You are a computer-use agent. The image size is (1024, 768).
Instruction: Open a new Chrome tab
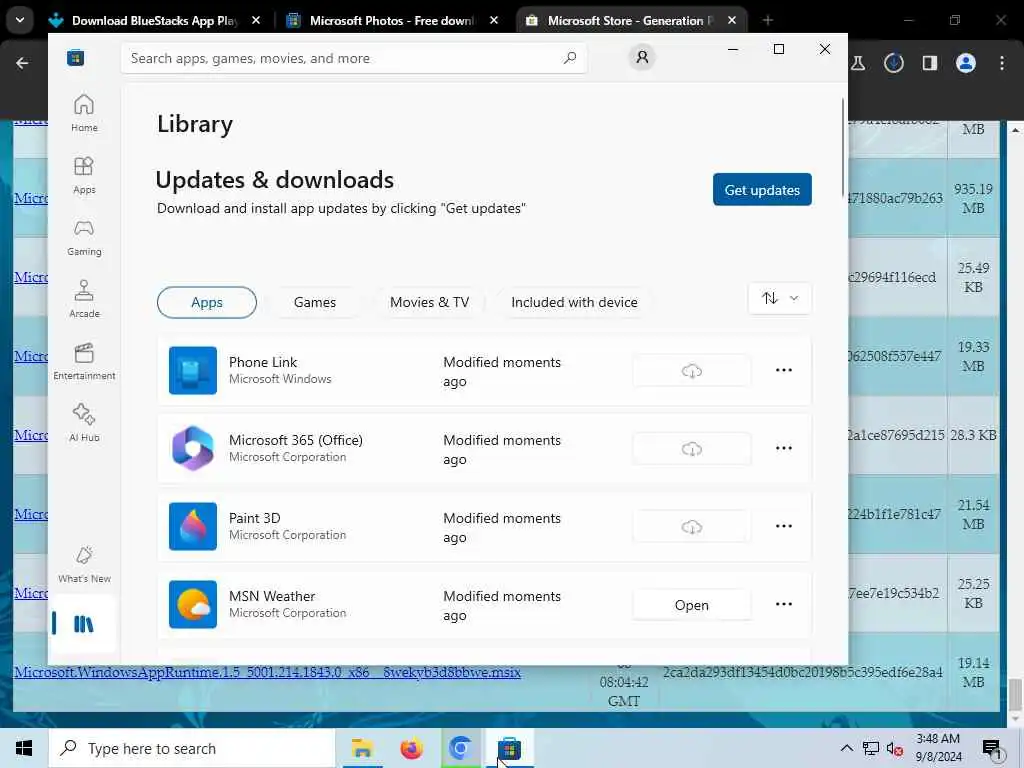(x=768, y=21)
